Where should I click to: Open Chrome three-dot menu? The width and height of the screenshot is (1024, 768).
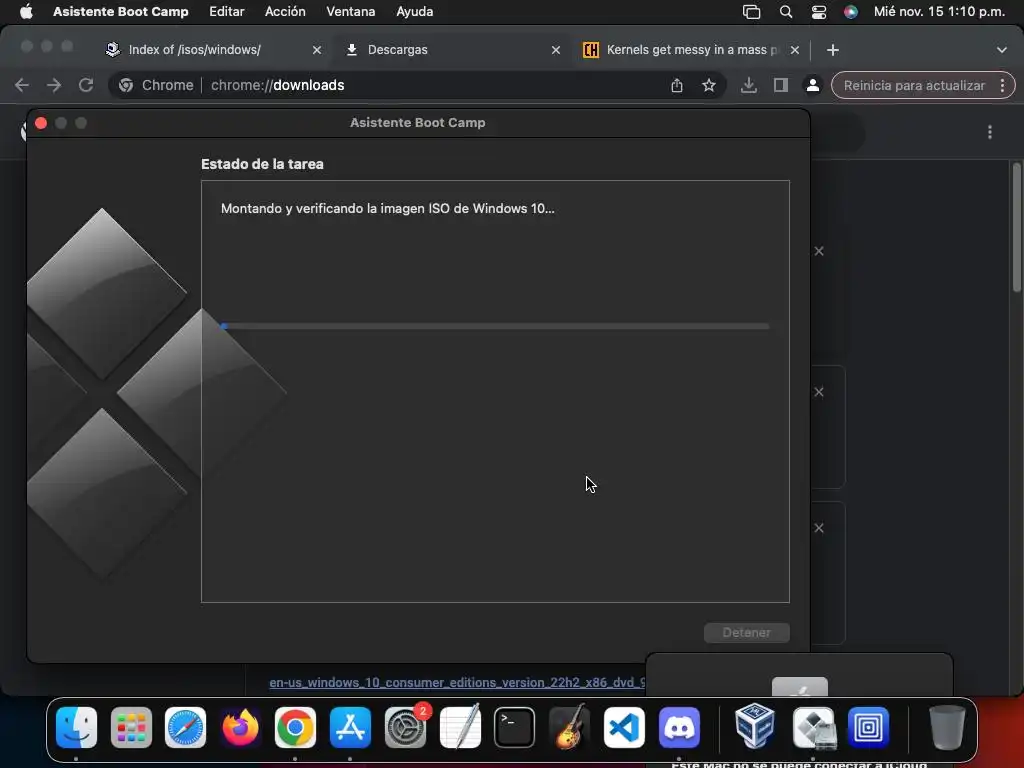[x=1002, y=86]
